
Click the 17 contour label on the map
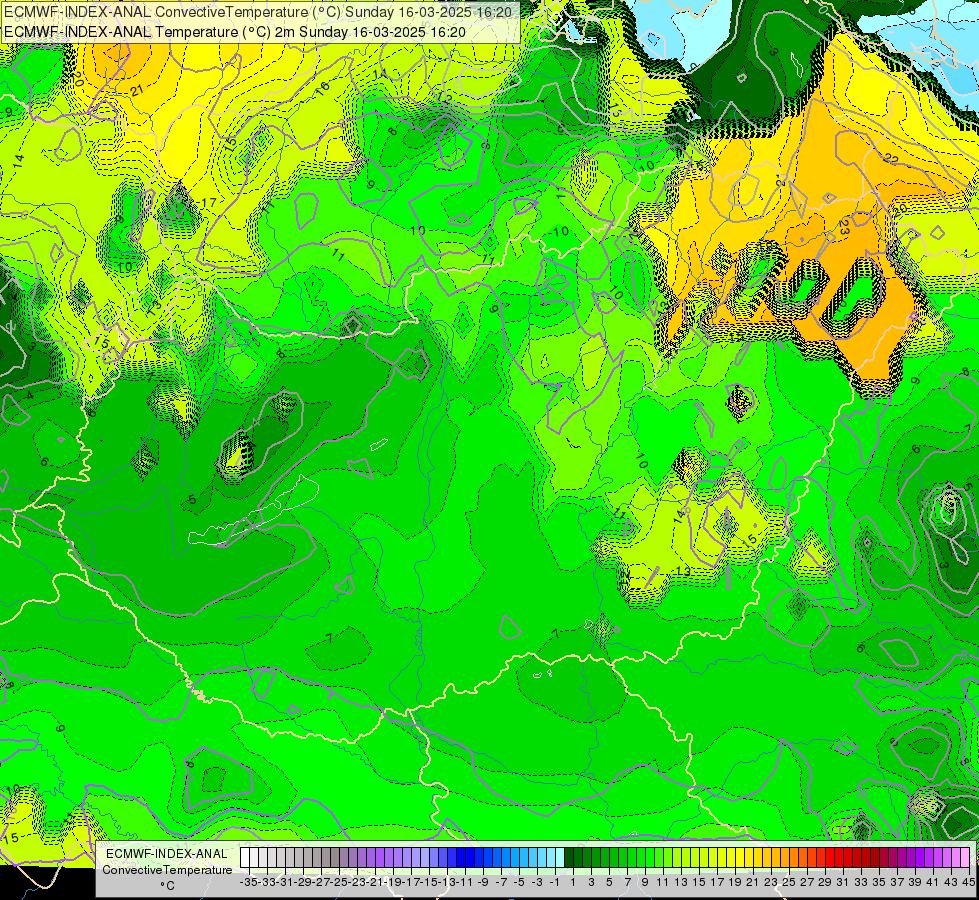209,202
